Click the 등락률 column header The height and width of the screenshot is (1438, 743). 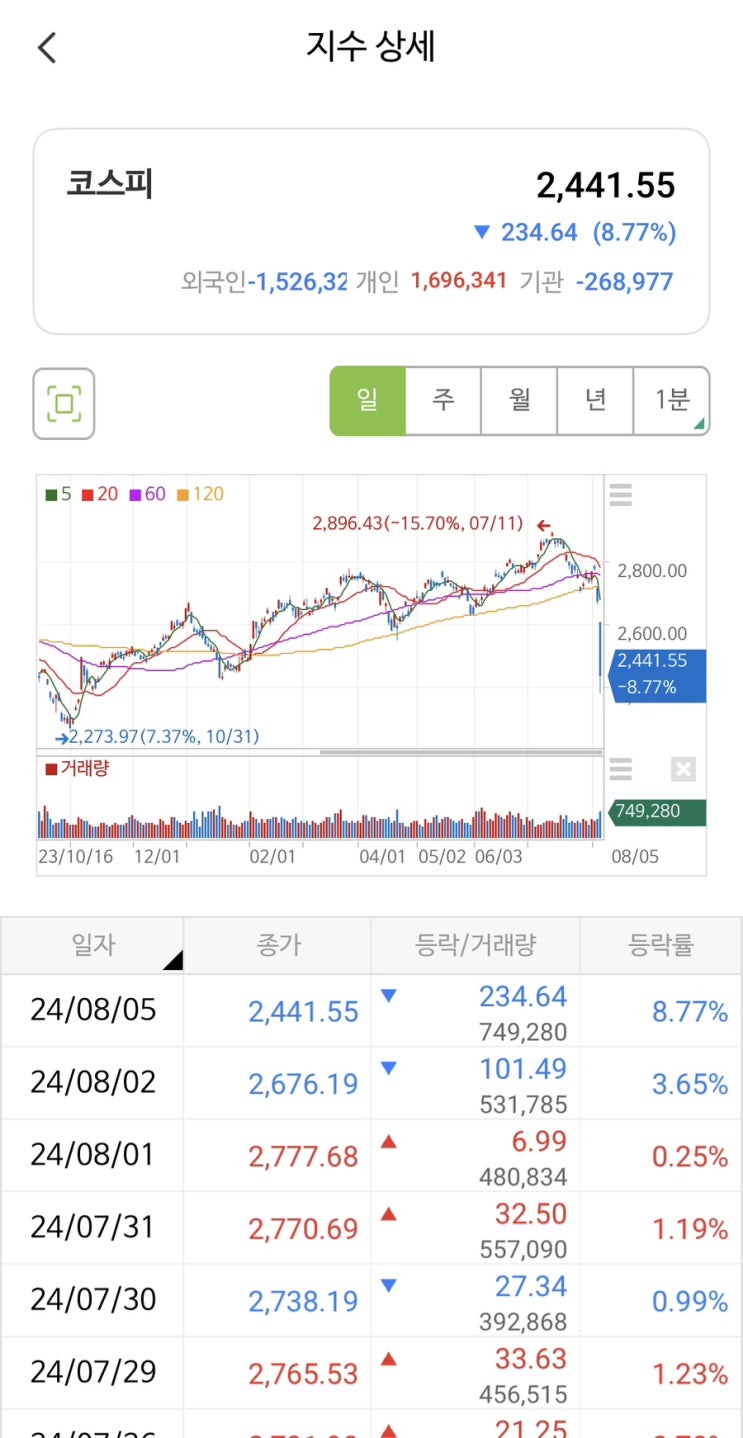(x=660, y=944)
